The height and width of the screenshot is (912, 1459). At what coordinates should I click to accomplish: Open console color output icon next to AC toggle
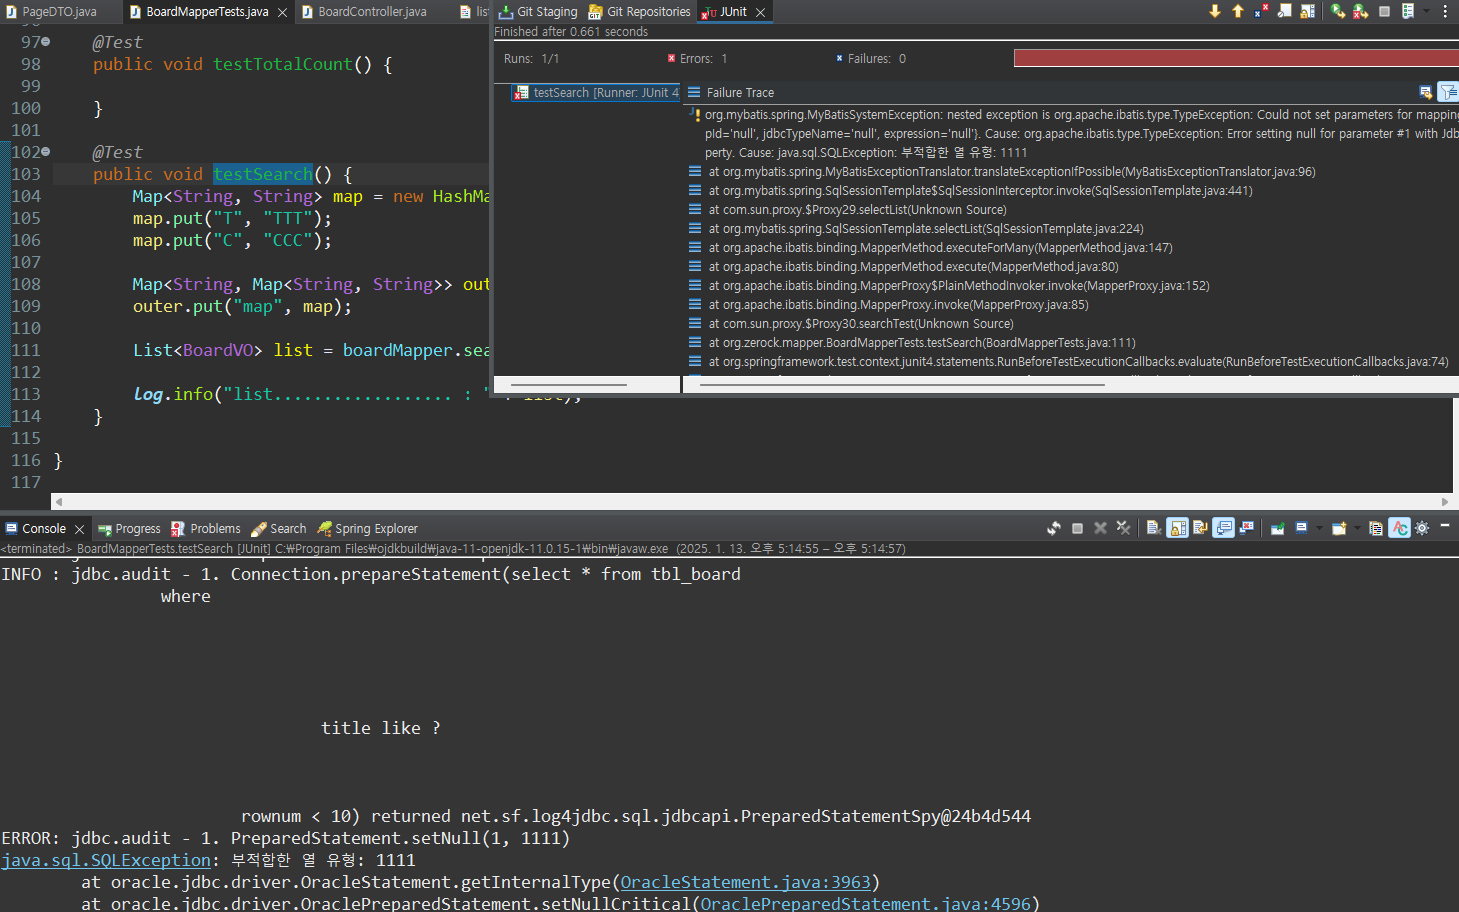point(1376,528)
